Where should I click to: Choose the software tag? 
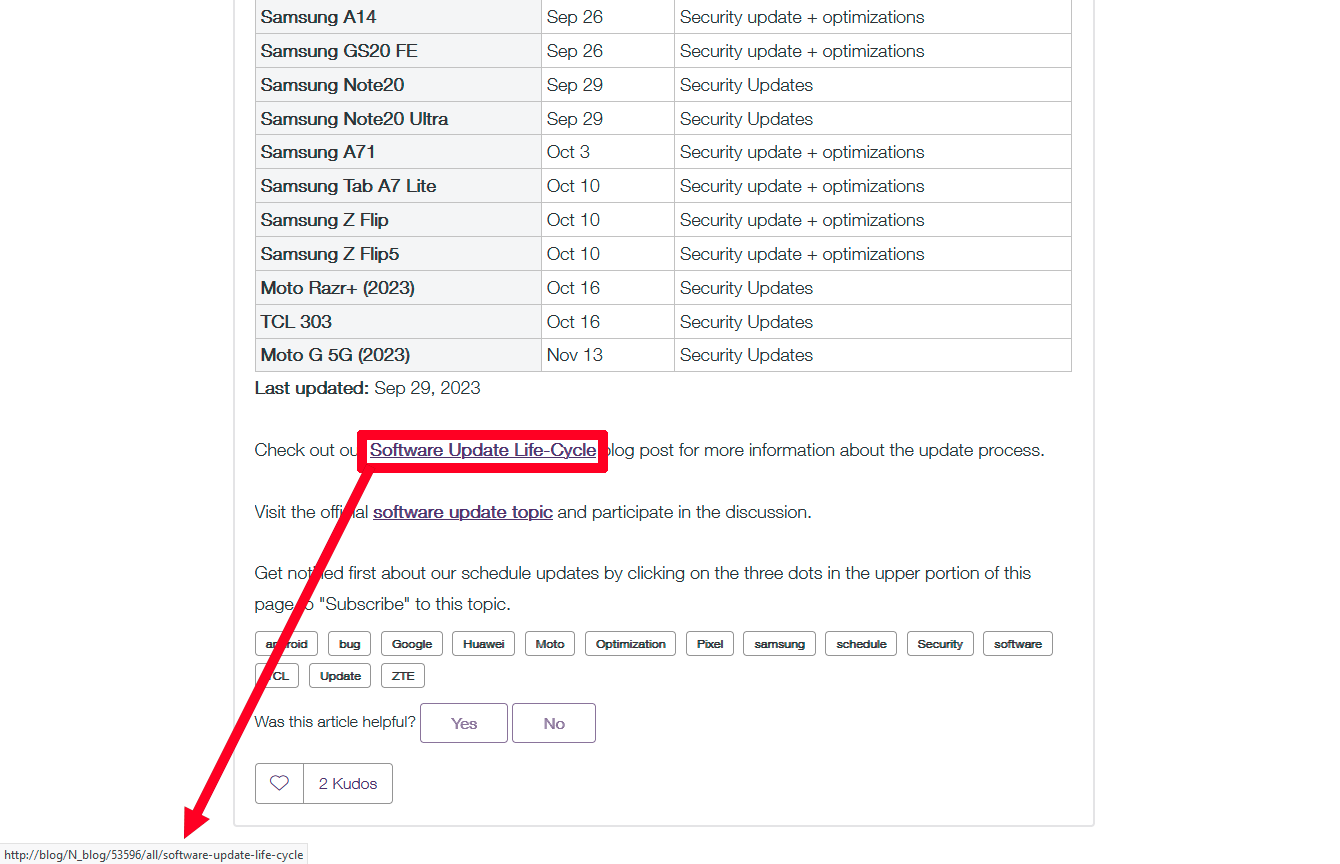(1017, 644)
